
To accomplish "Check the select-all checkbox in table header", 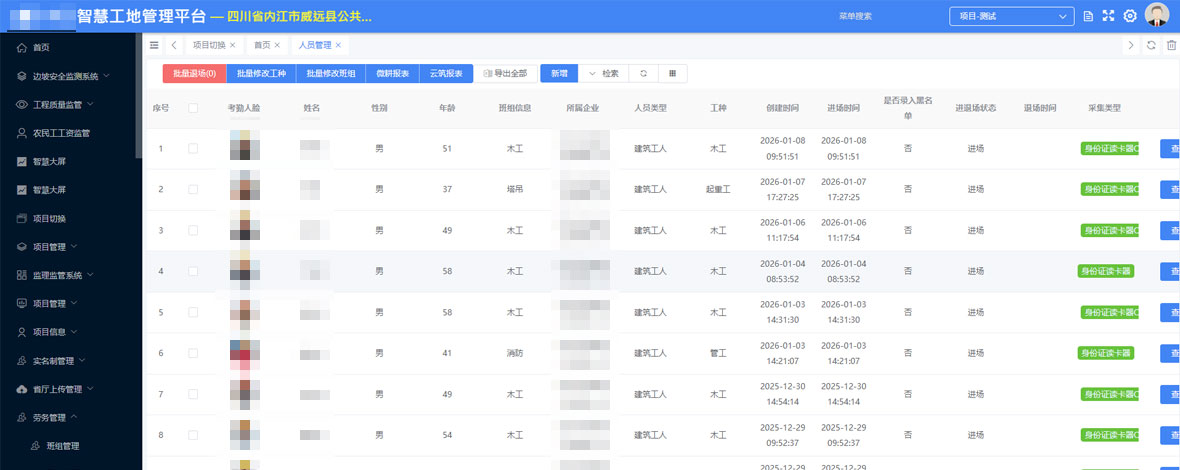I will 193,108.
